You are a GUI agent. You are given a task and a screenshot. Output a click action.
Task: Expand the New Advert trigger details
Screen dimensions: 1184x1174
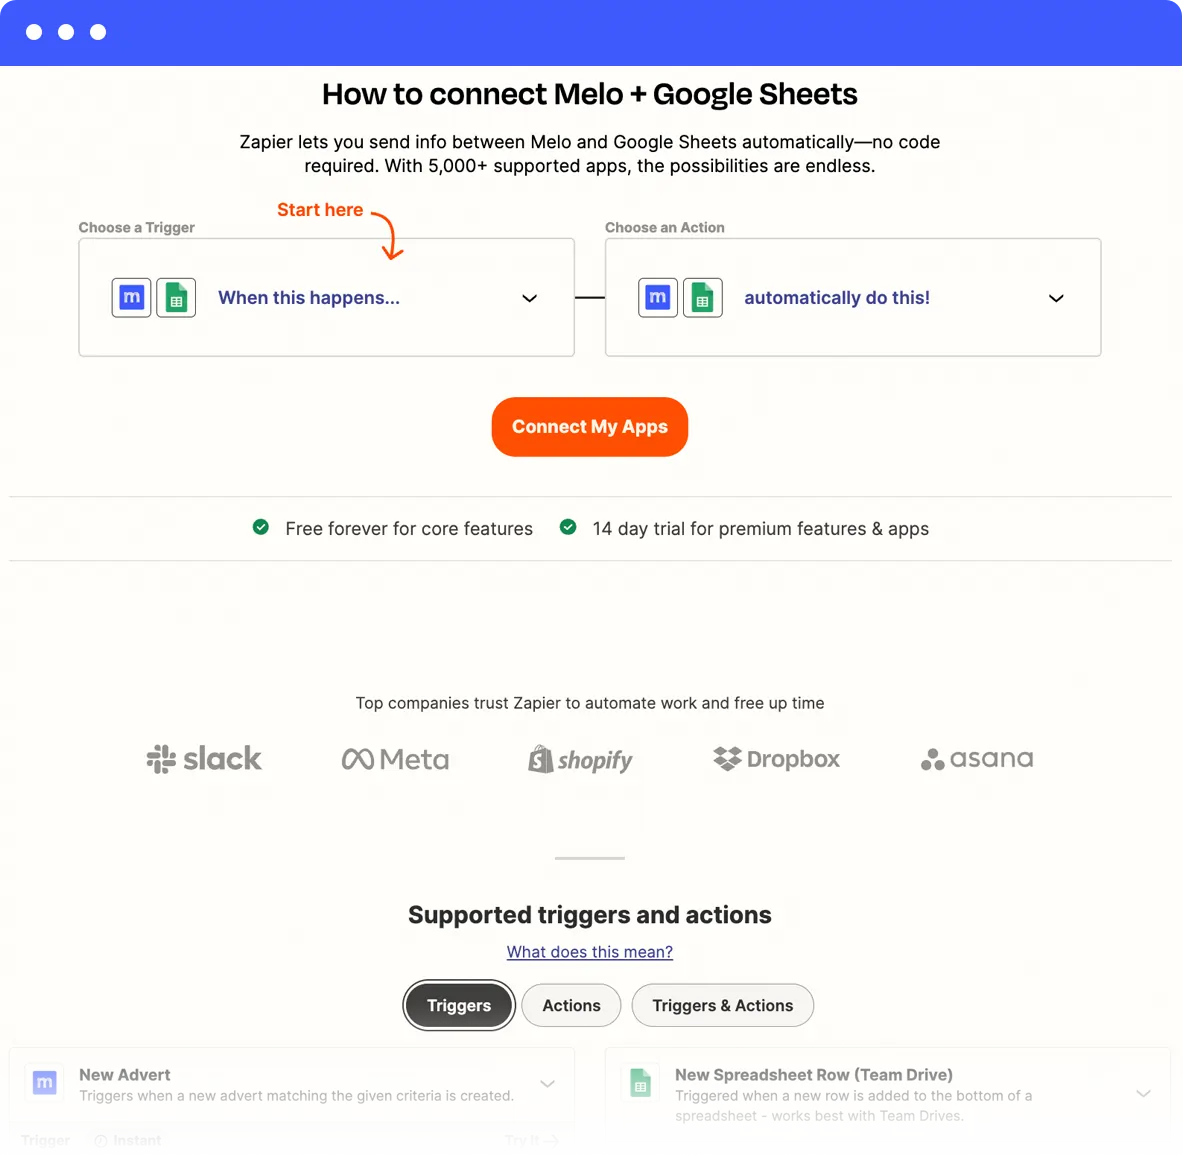tap(547, 1083)
